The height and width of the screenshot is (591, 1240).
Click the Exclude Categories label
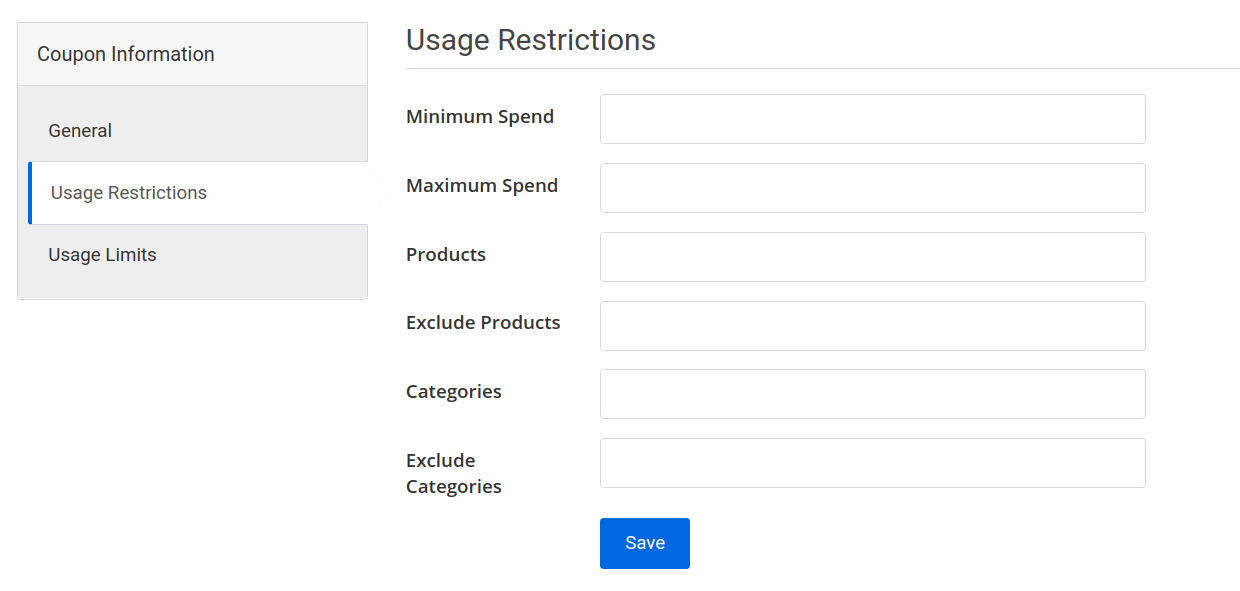(x=453, y=473)
